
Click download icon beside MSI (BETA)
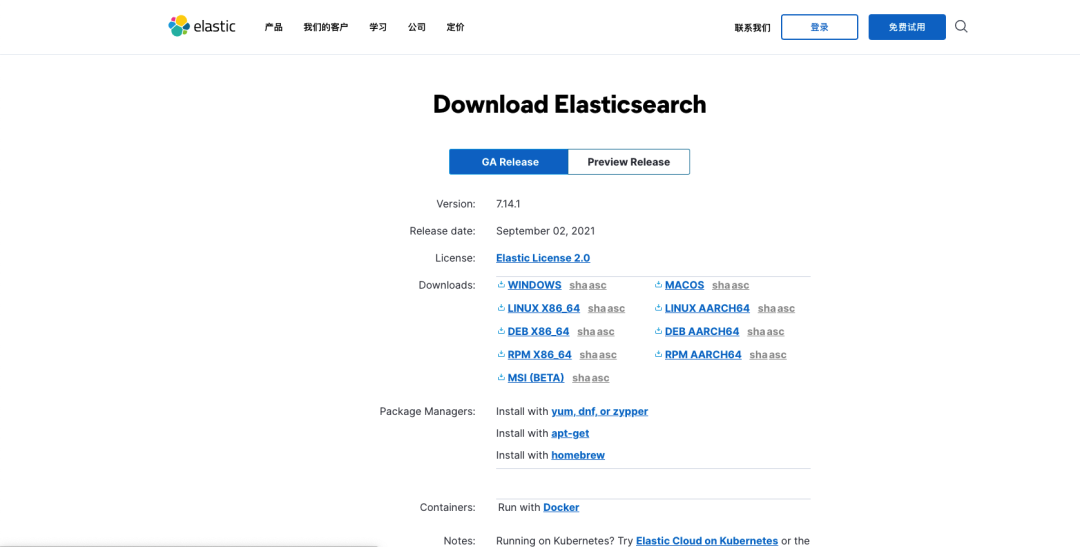pos(501,378)
